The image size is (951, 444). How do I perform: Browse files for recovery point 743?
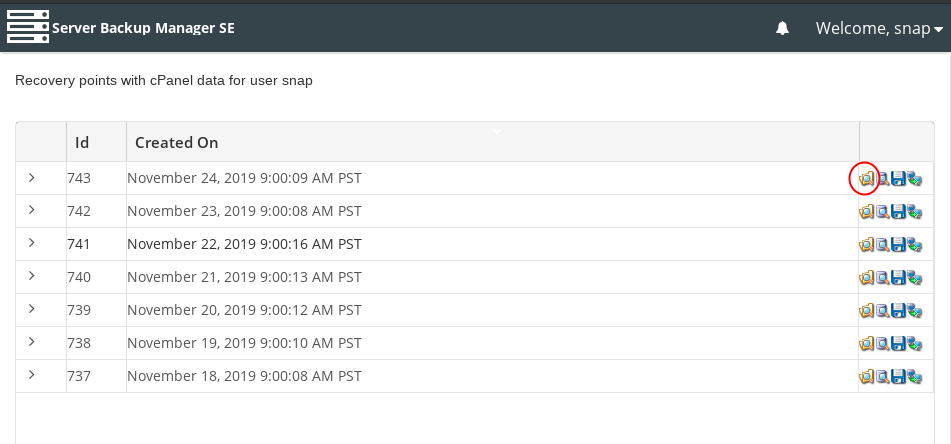(866, 179)
